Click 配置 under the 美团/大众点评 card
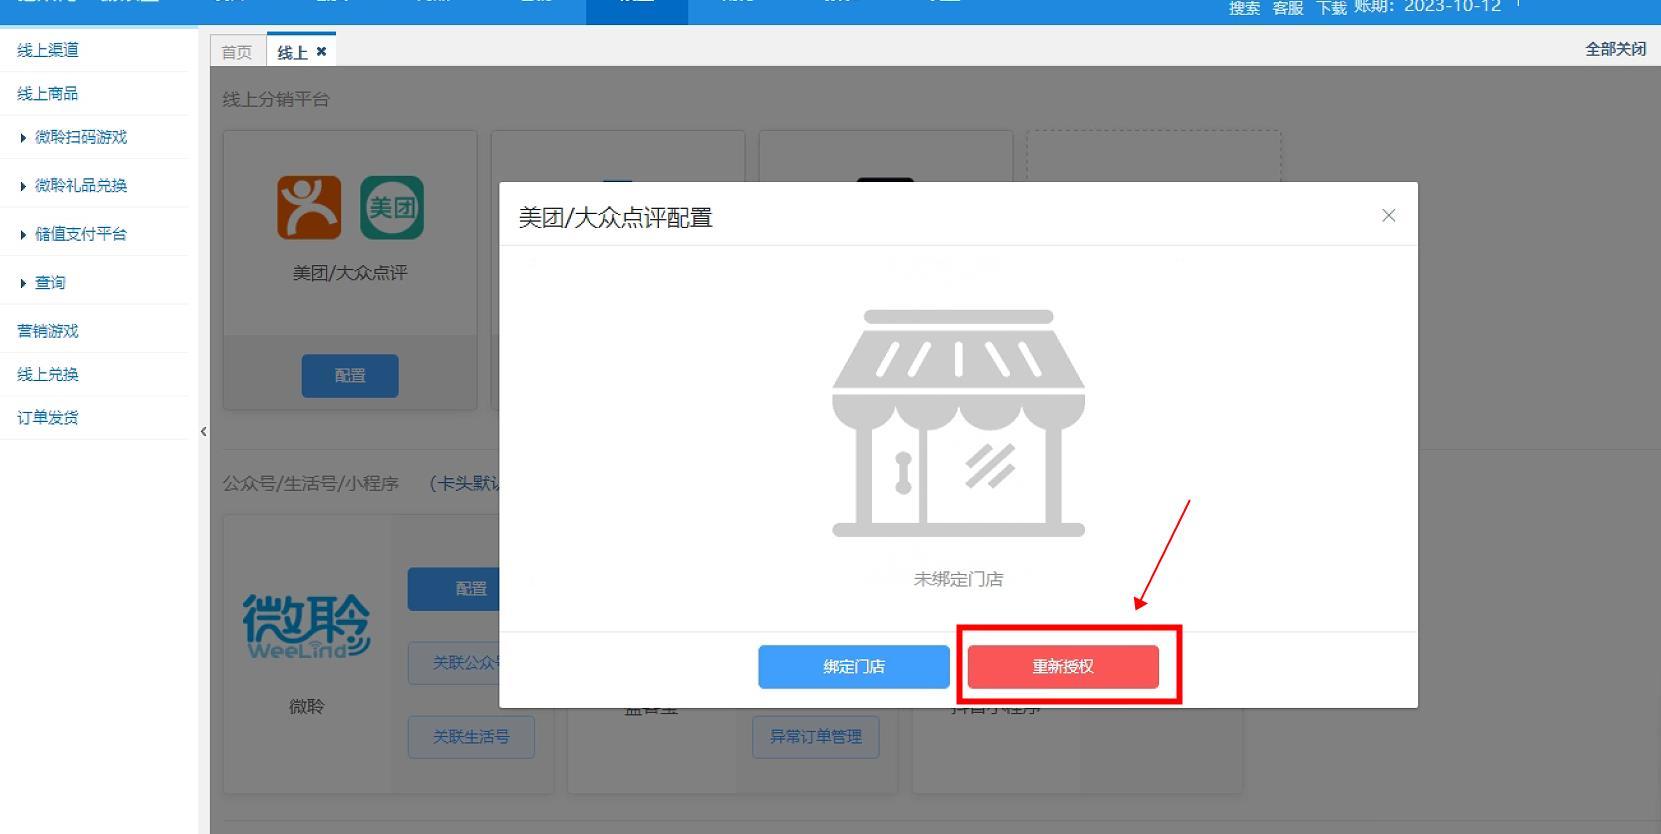1661x834 pixels. [350, 376]
